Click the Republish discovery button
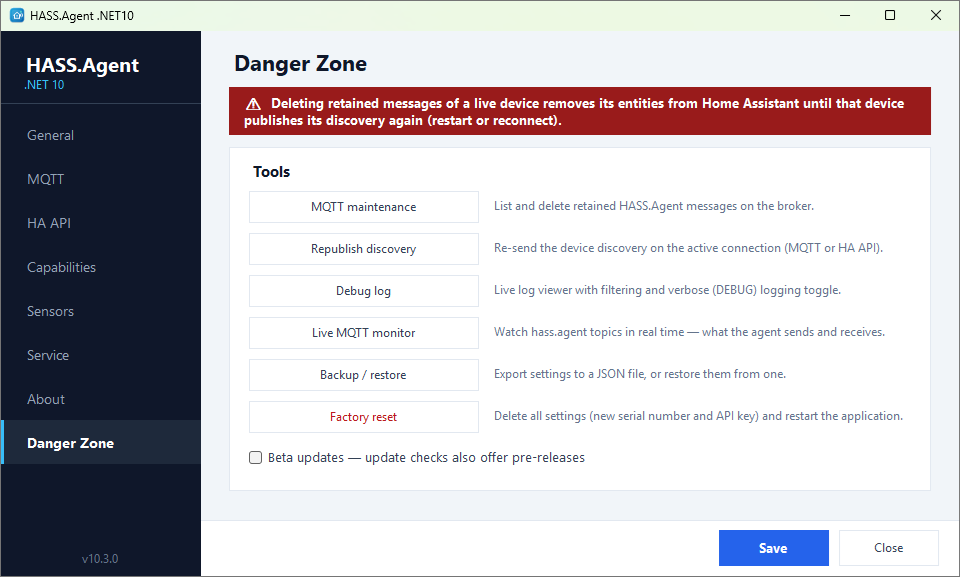 tap(364, 249)
